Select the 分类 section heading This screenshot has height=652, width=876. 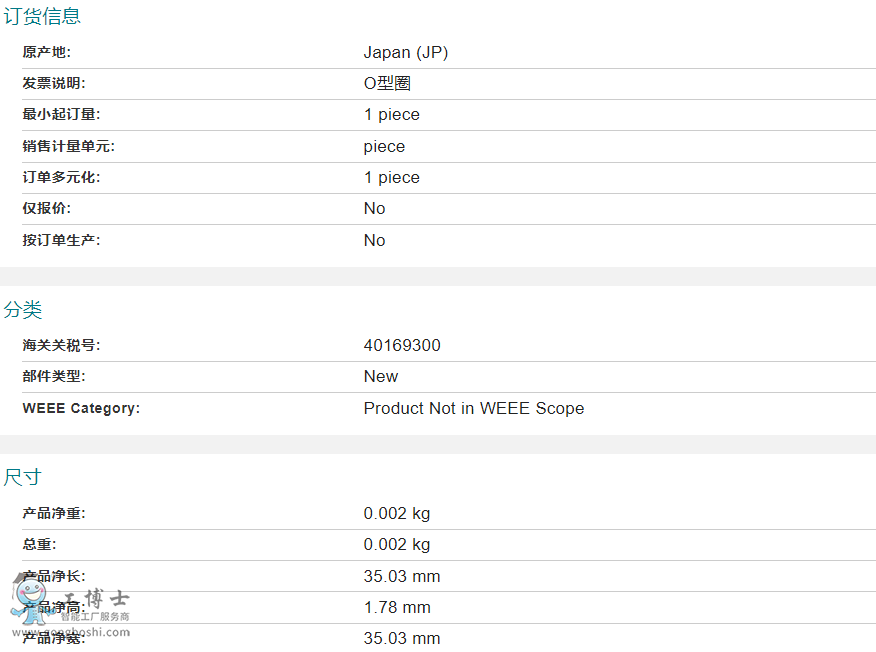23,310
